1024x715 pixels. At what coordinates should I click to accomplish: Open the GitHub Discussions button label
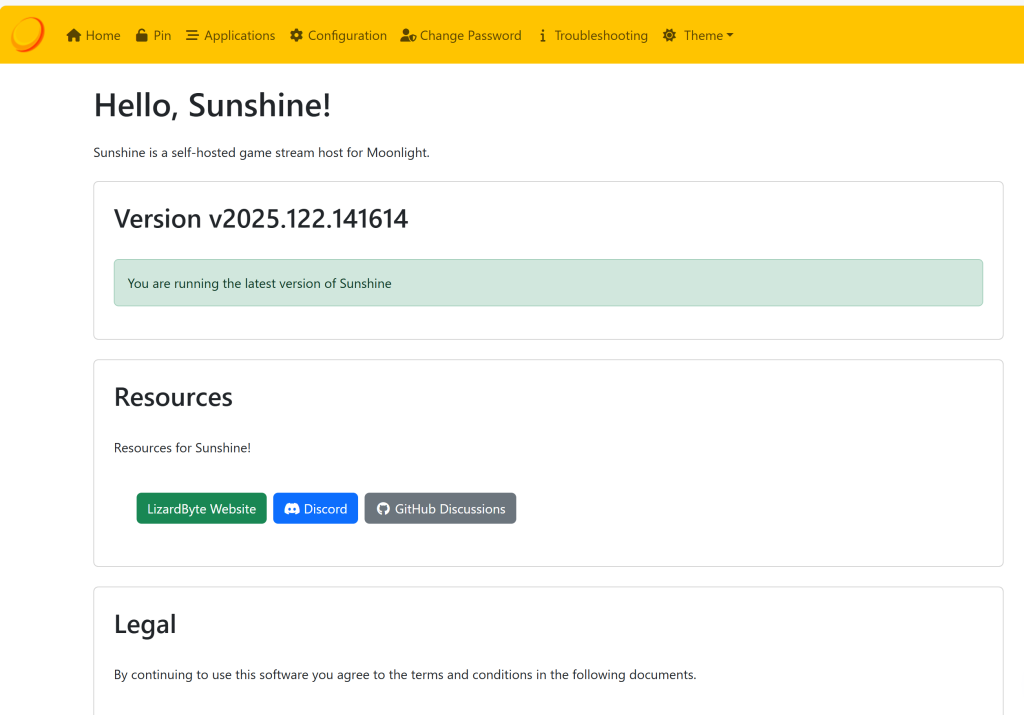click(x=450, y=509)
